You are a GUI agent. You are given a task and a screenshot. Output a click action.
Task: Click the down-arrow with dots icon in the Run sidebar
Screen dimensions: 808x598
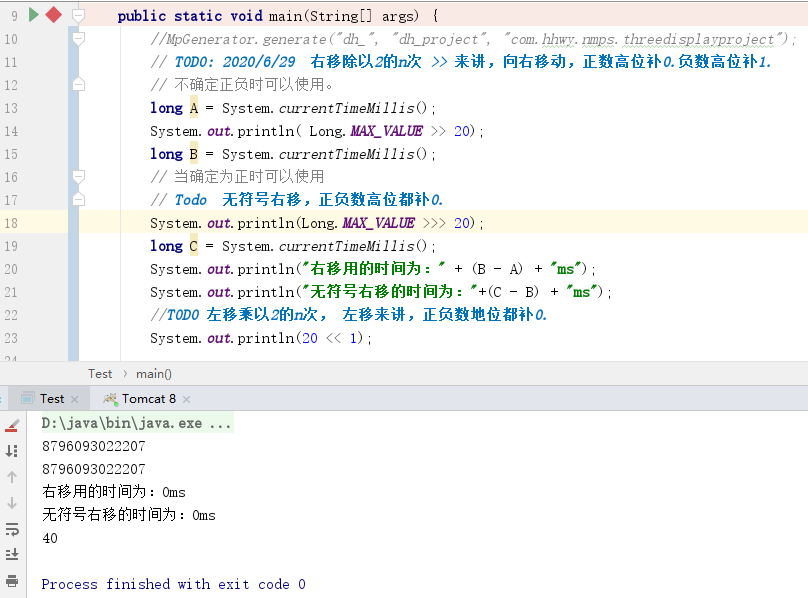coord(12,451)
